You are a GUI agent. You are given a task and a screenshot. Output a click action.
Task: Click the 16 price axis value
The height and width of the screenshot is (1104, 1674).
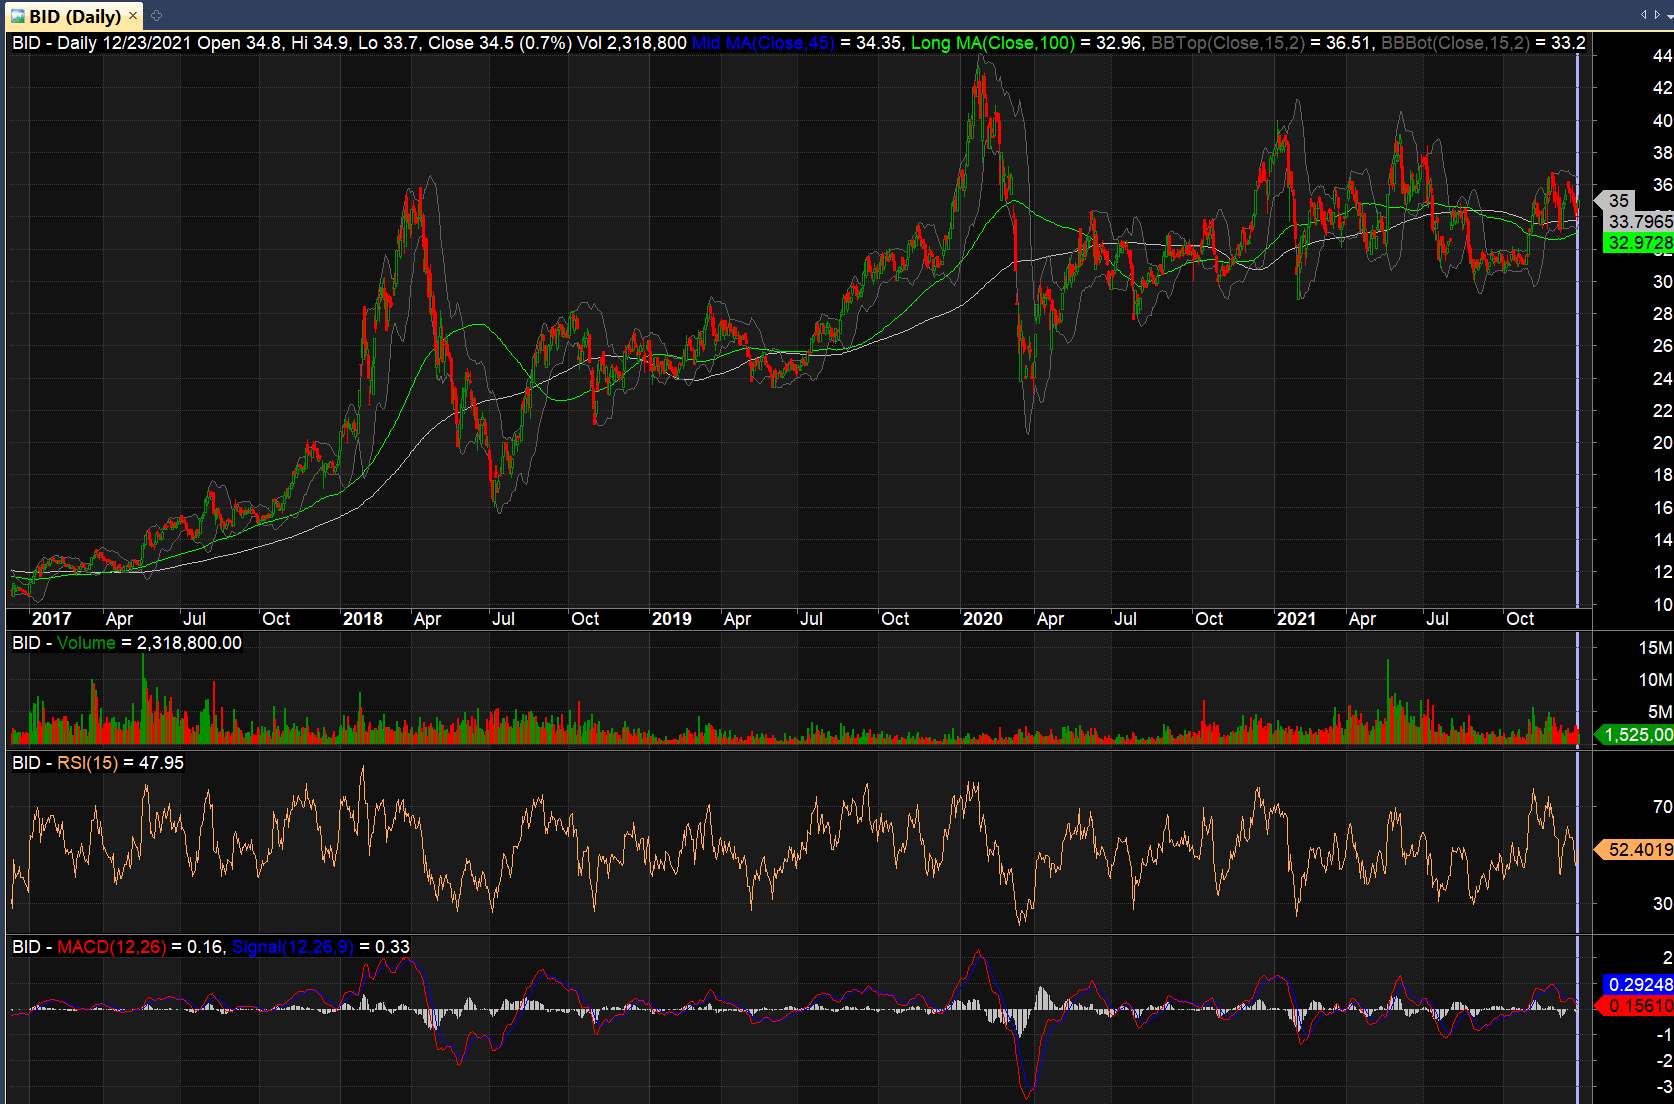coord(1662,508)
